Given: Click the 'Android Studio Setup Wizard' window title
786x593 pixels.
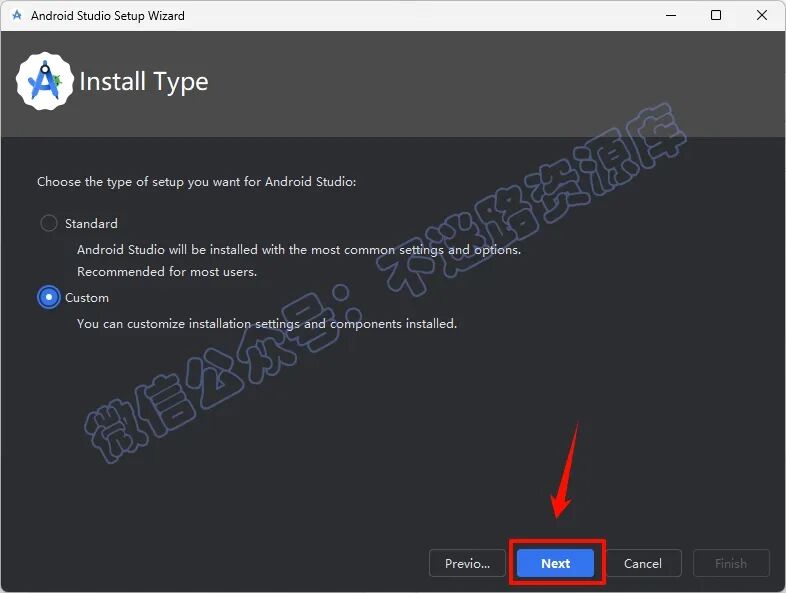Looking at the screenshot, I should click(108, 16).
